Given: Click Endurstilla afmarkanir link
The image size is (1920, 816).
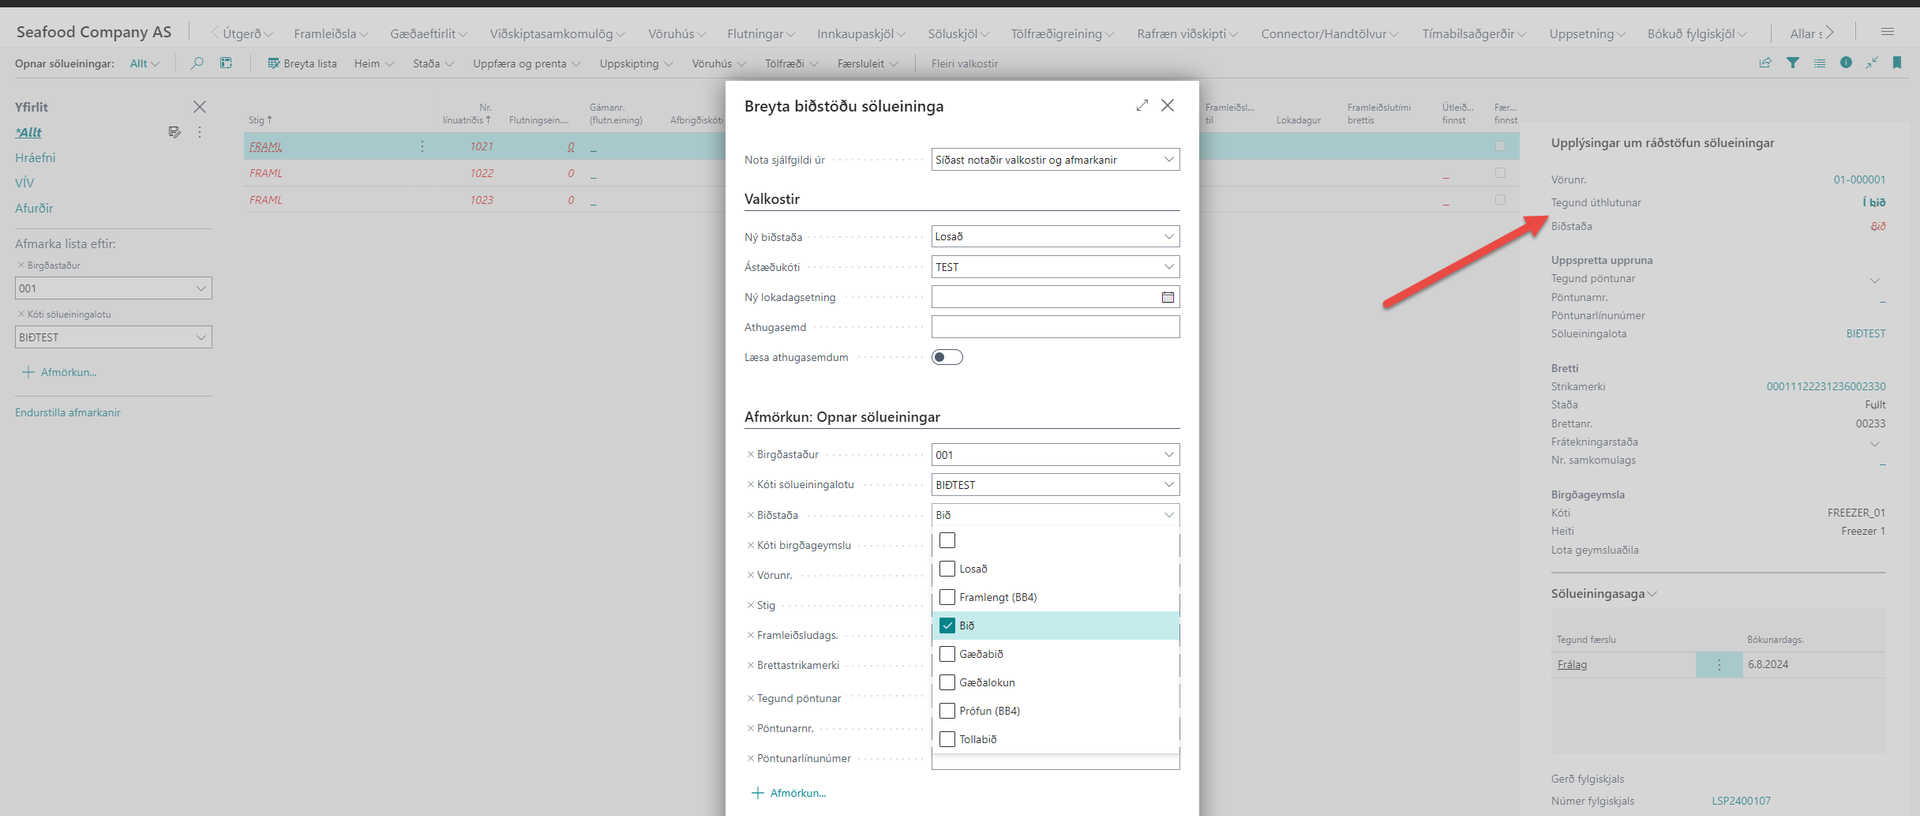Looking at the screenshot, I should pyautogui.click(x=68, y=413).
